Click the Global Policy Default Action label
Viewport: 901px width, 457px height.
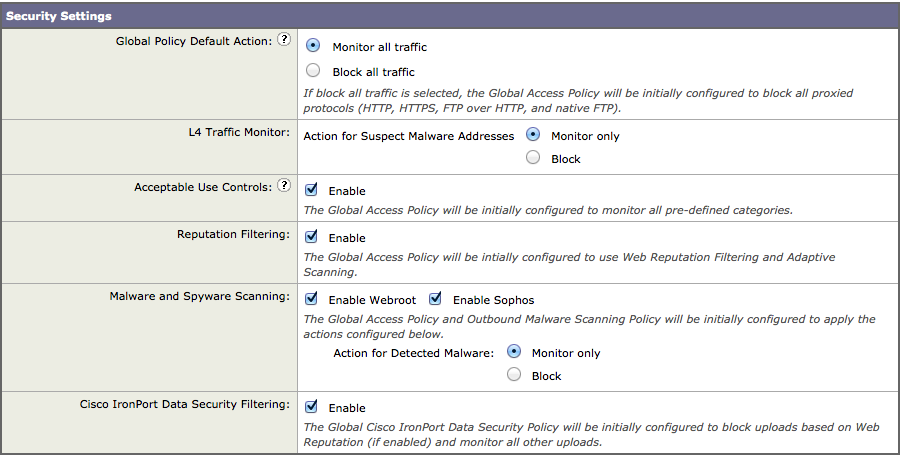(x=194, y=41)
